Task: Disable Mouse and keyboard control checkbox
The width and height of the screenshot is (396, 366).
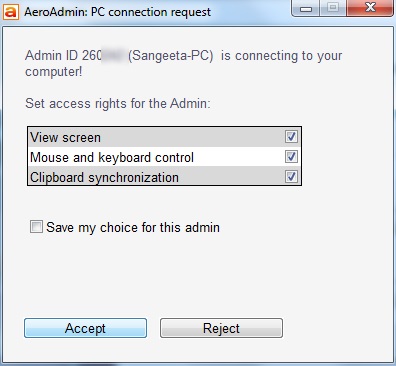Action: (x=291, y=156)
